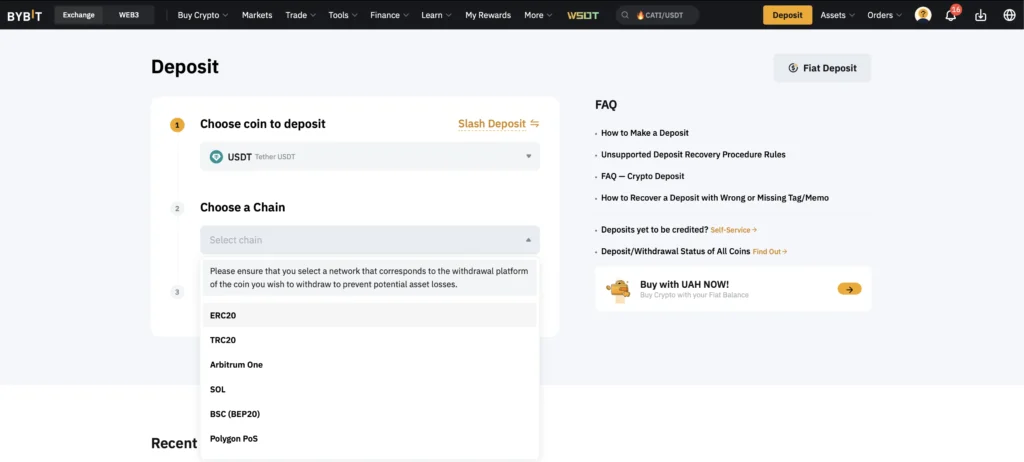This screenshot has height=462, width=1024.
Task: Click the Slash Deposit link
Action: click(x=492, y=124)
